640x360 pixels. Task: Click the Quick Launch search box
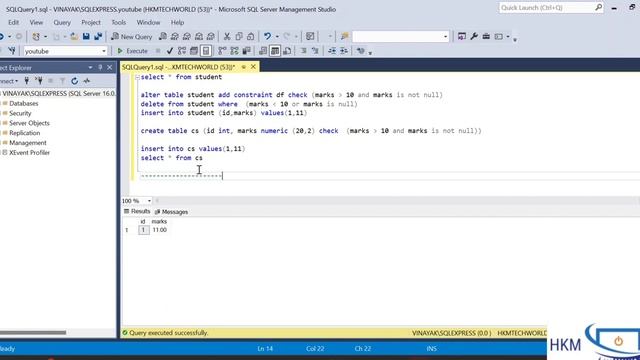point(551,8)
